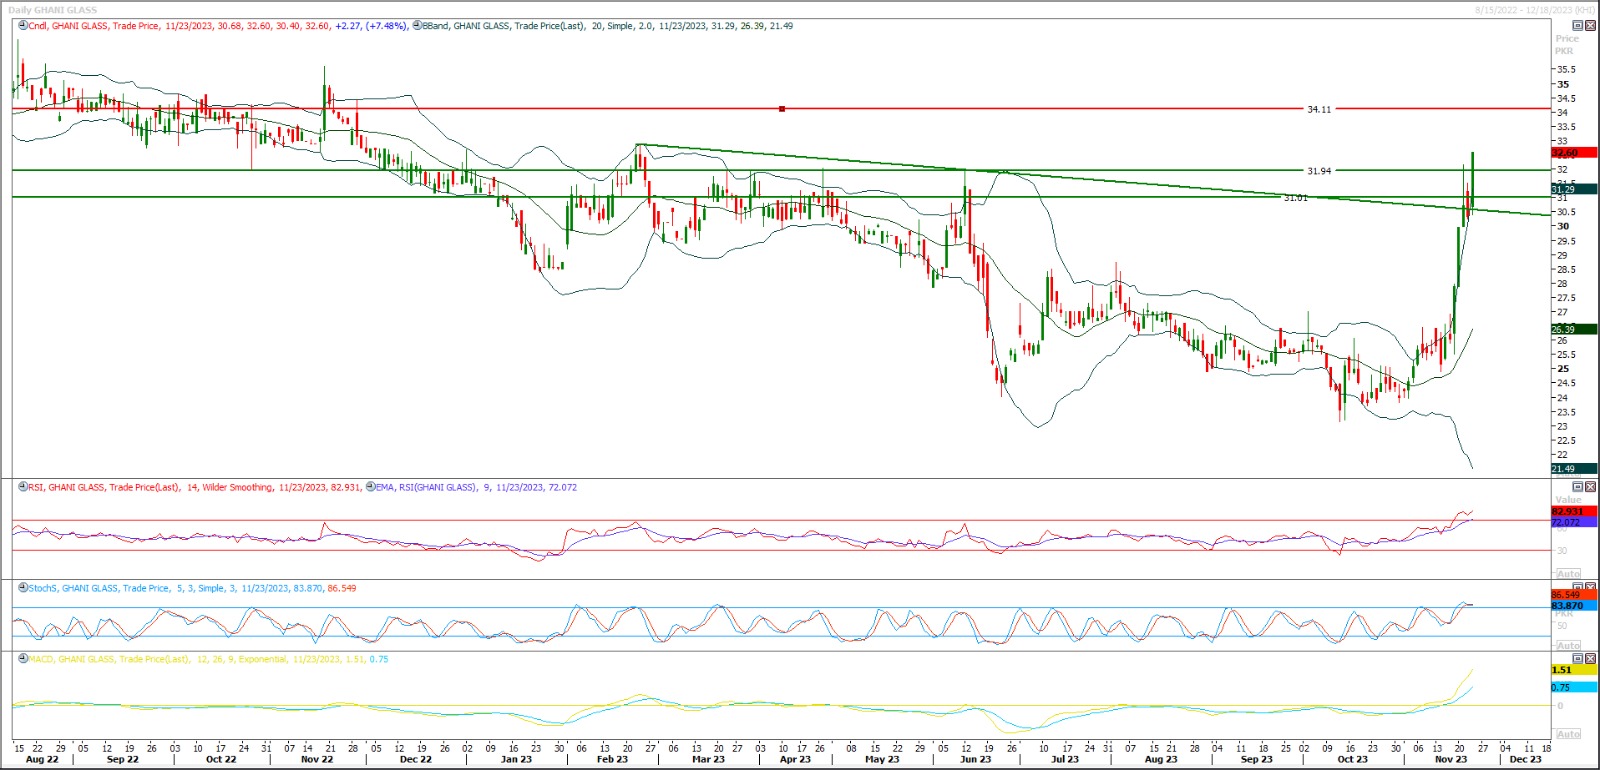Close the MACD indicator pane
This screenshot has height=770, width=1600.
[1590, 659]
